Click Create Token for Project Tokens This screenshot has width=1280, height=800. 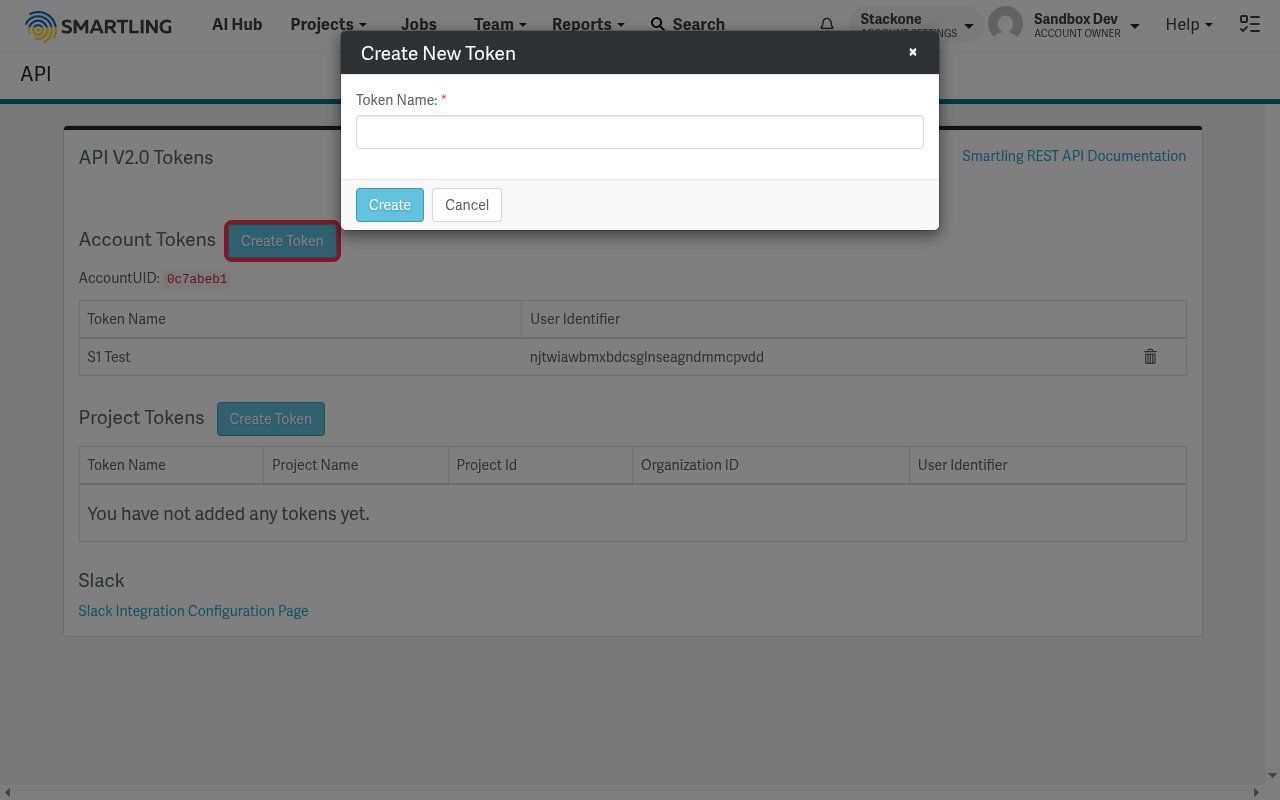coord(271,419)
